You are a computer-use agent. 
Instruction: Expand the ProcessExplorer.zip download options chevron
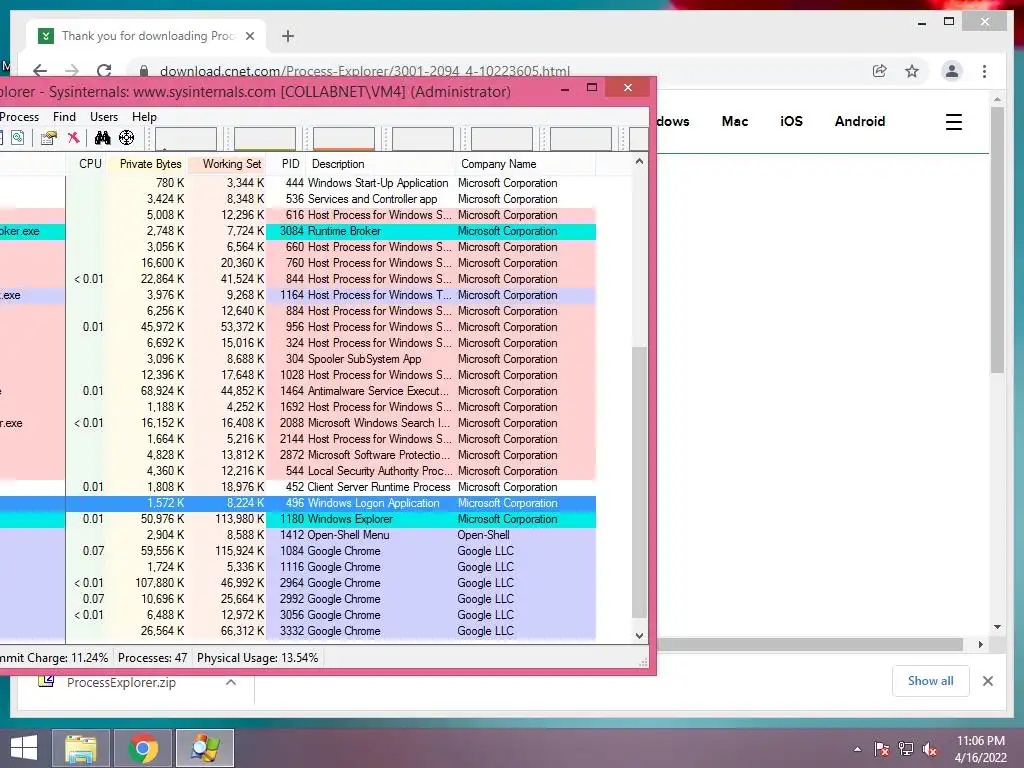(231, 682)
